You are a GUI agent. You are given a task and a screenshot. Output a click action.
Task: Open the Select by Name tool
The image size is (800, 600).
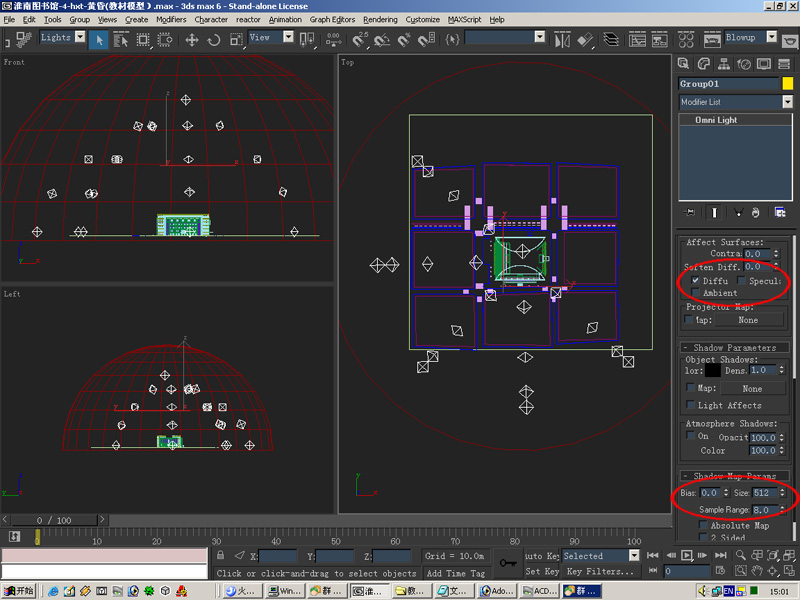(121, 40)
